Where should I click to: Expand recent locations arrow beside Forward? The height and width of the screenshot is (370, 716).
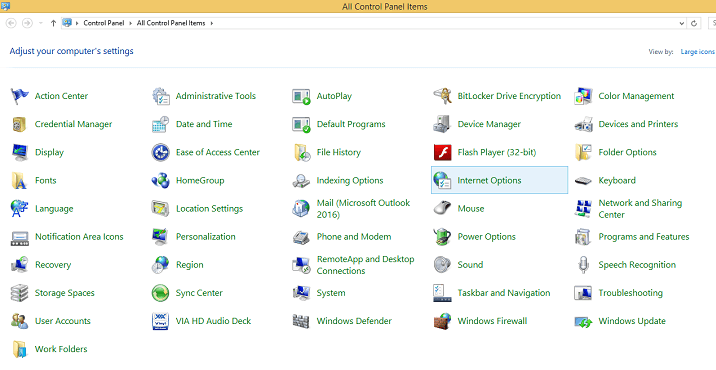coord(41,23)
